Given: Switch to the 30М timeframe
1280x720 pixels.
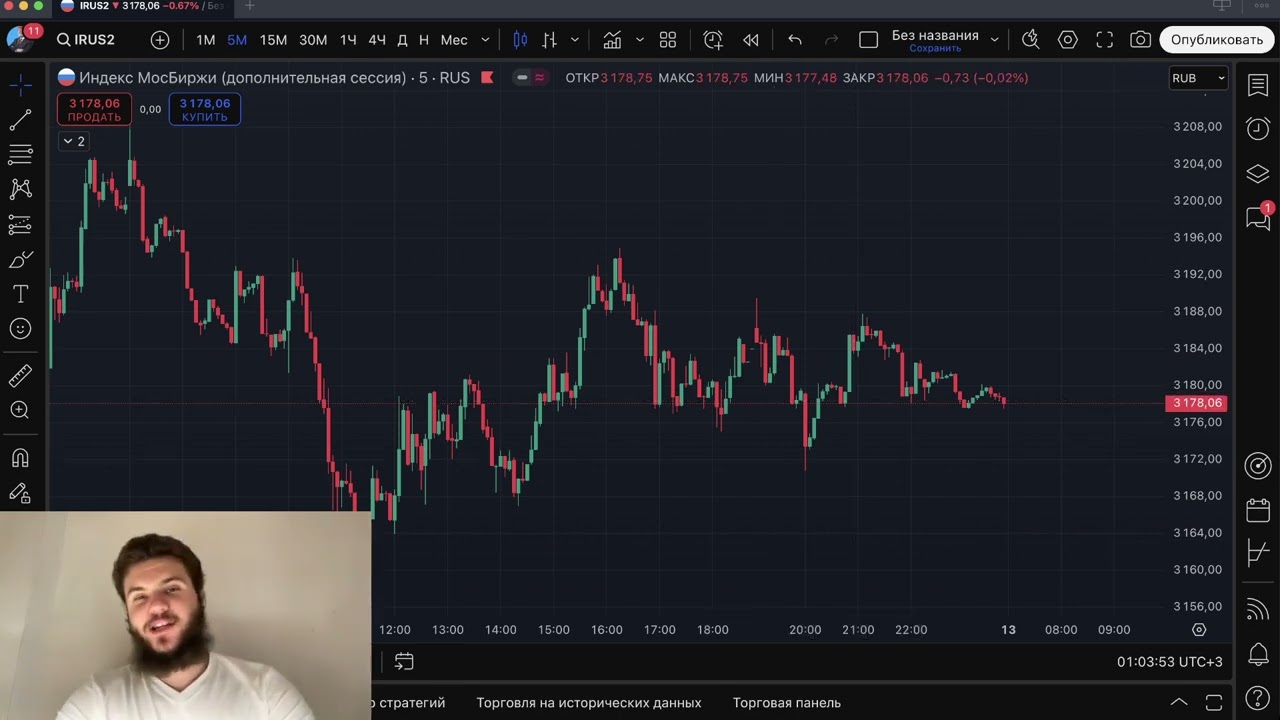Looking at the screenshot, I should pyautogui.click(x=313, y=40).
